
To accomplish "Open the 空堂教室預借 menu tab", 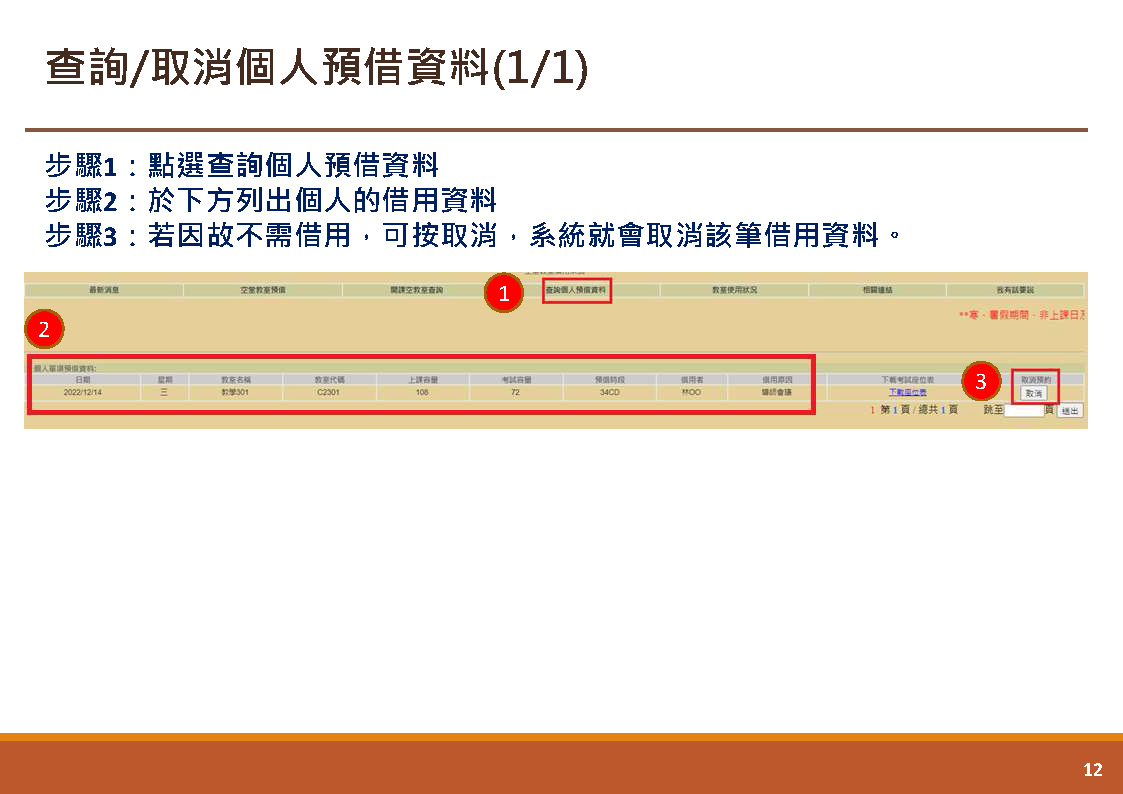I will click(x=263, y=290).
